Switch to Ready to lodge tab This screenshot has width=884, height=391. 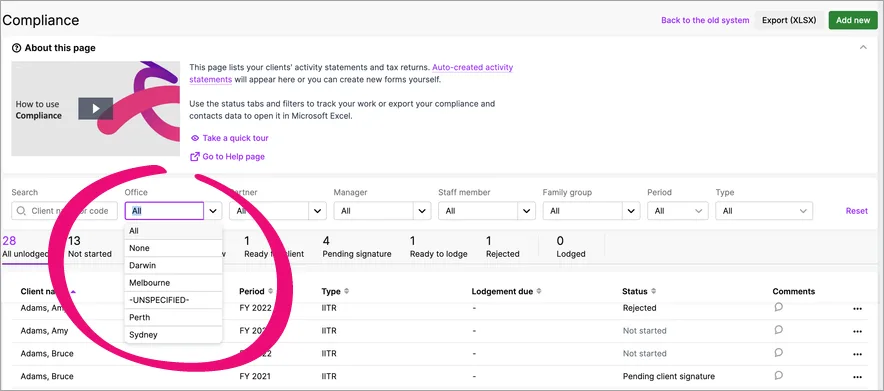pos(439,247)
